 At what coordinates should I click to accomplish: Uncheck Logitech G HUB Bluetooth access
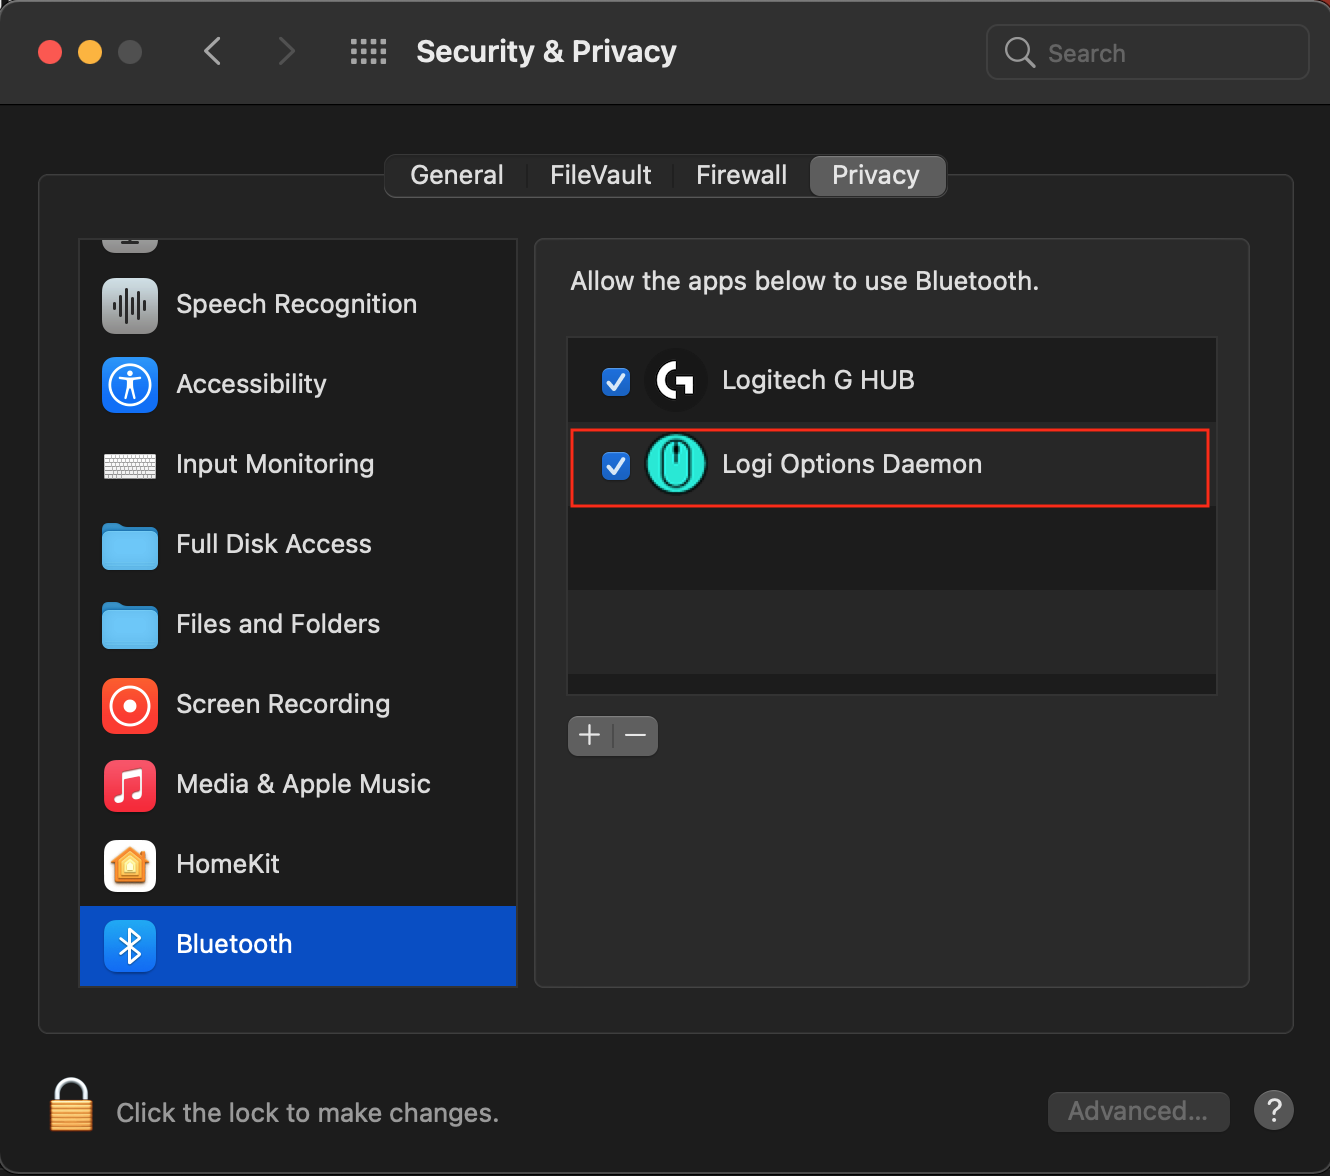[x=616, y=381]
